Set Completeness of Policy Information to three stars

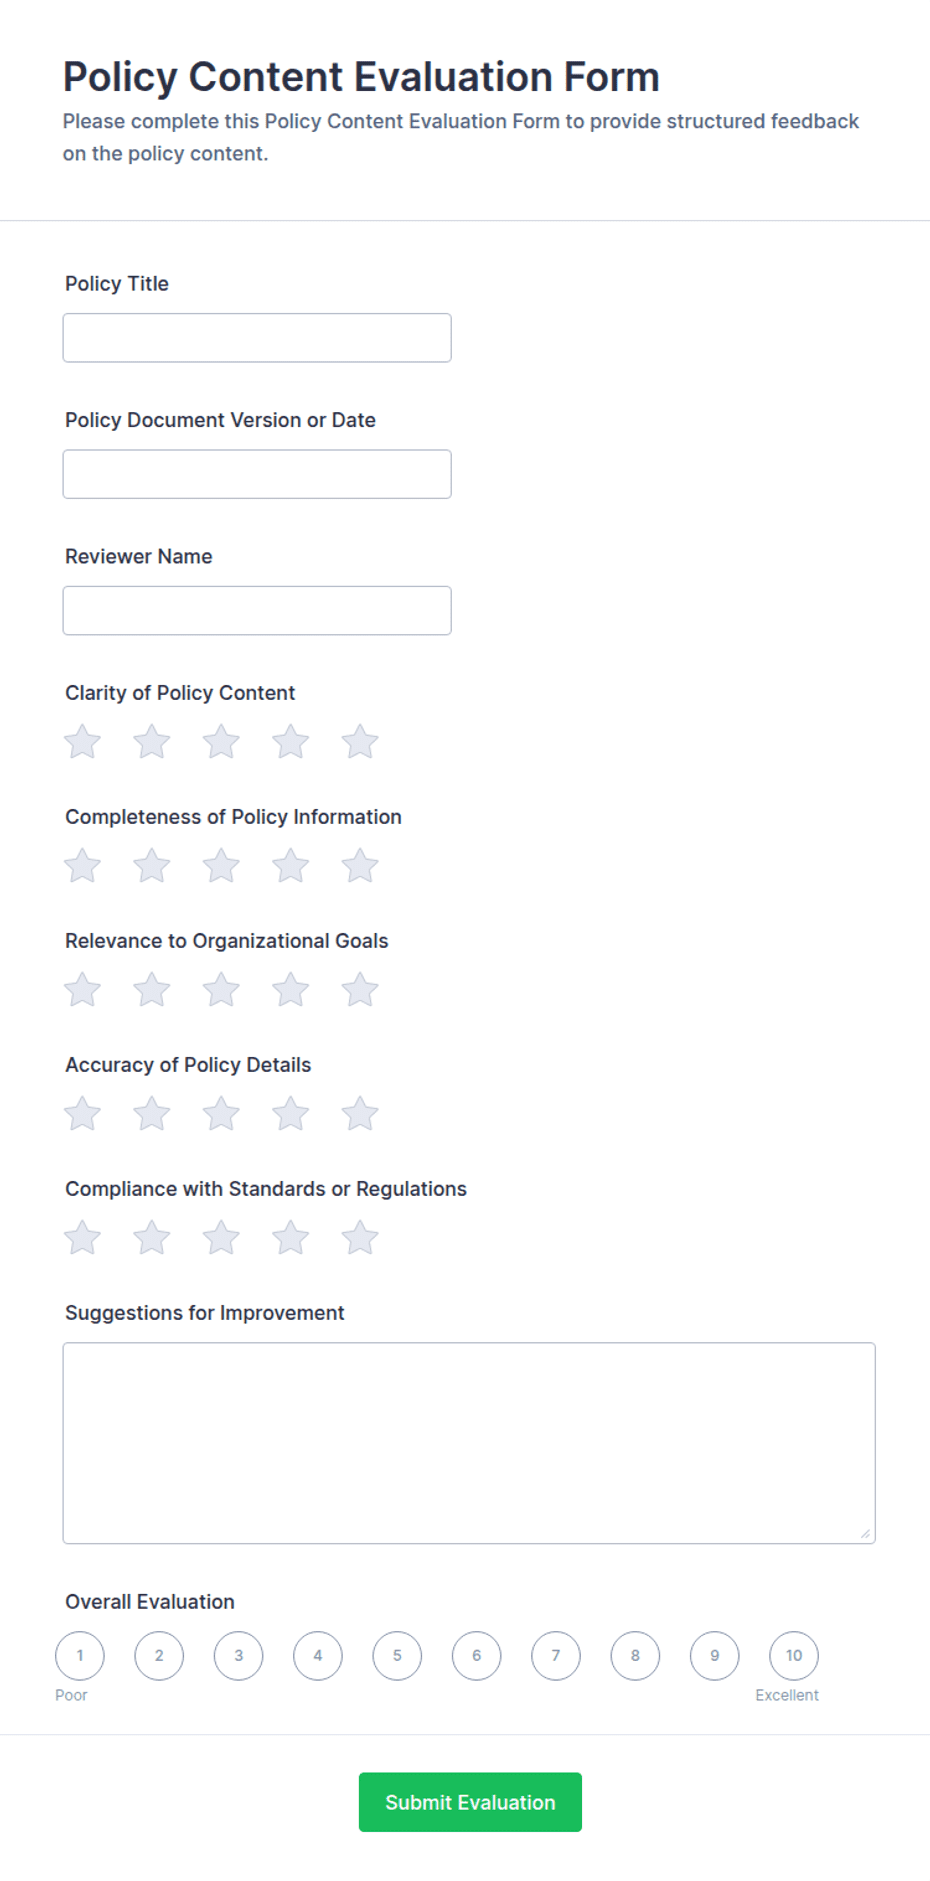221,866
